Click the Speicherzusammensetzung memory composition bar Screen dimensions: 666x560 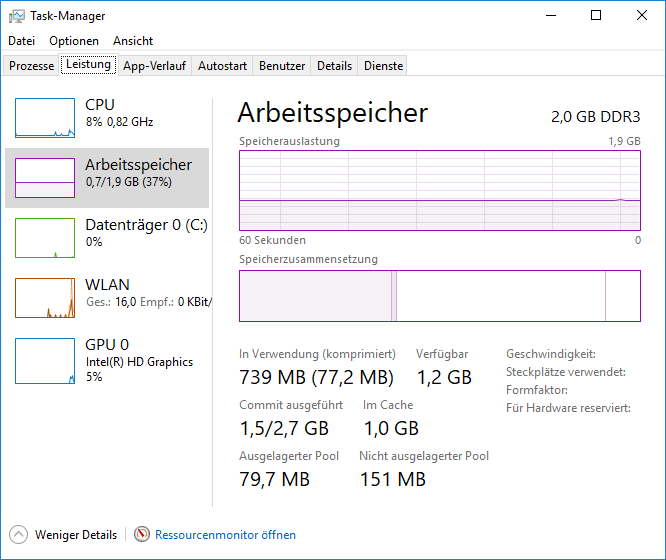[440, 296]
